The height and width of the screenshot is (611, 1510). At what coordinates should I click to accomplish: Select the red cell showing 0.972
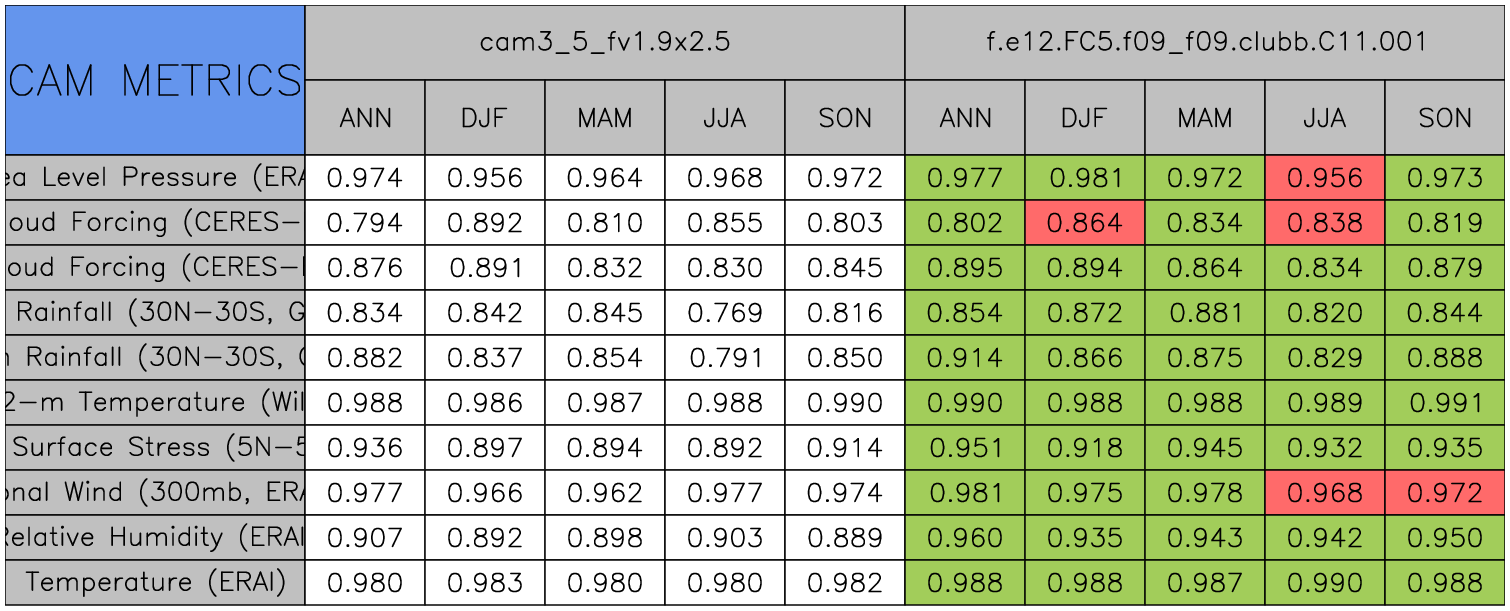(x=1444, y=492)
